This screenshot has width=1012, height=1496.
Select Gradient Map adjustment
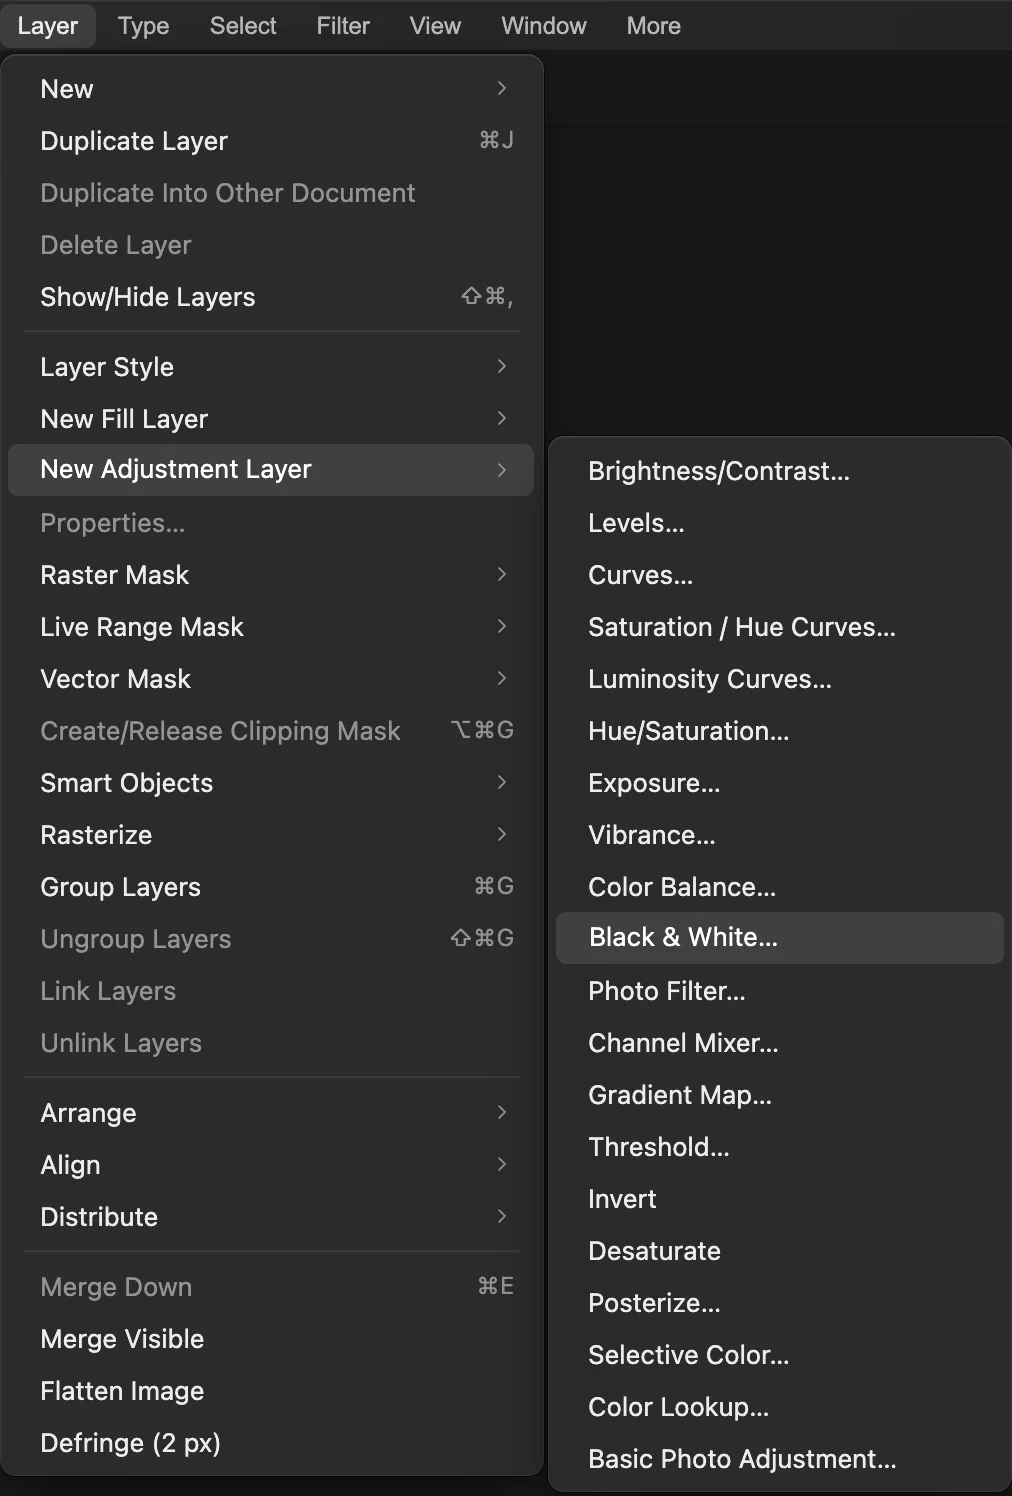pyautogui.click(x=779, y=1095)
